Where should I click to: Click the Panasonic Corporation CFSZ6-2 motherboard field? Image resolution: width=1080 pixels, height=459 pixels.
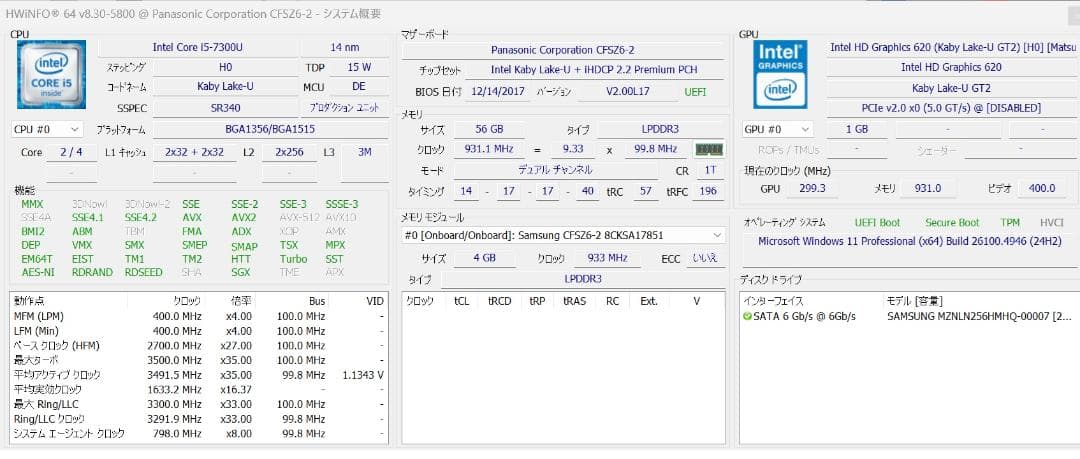(563, 50)
